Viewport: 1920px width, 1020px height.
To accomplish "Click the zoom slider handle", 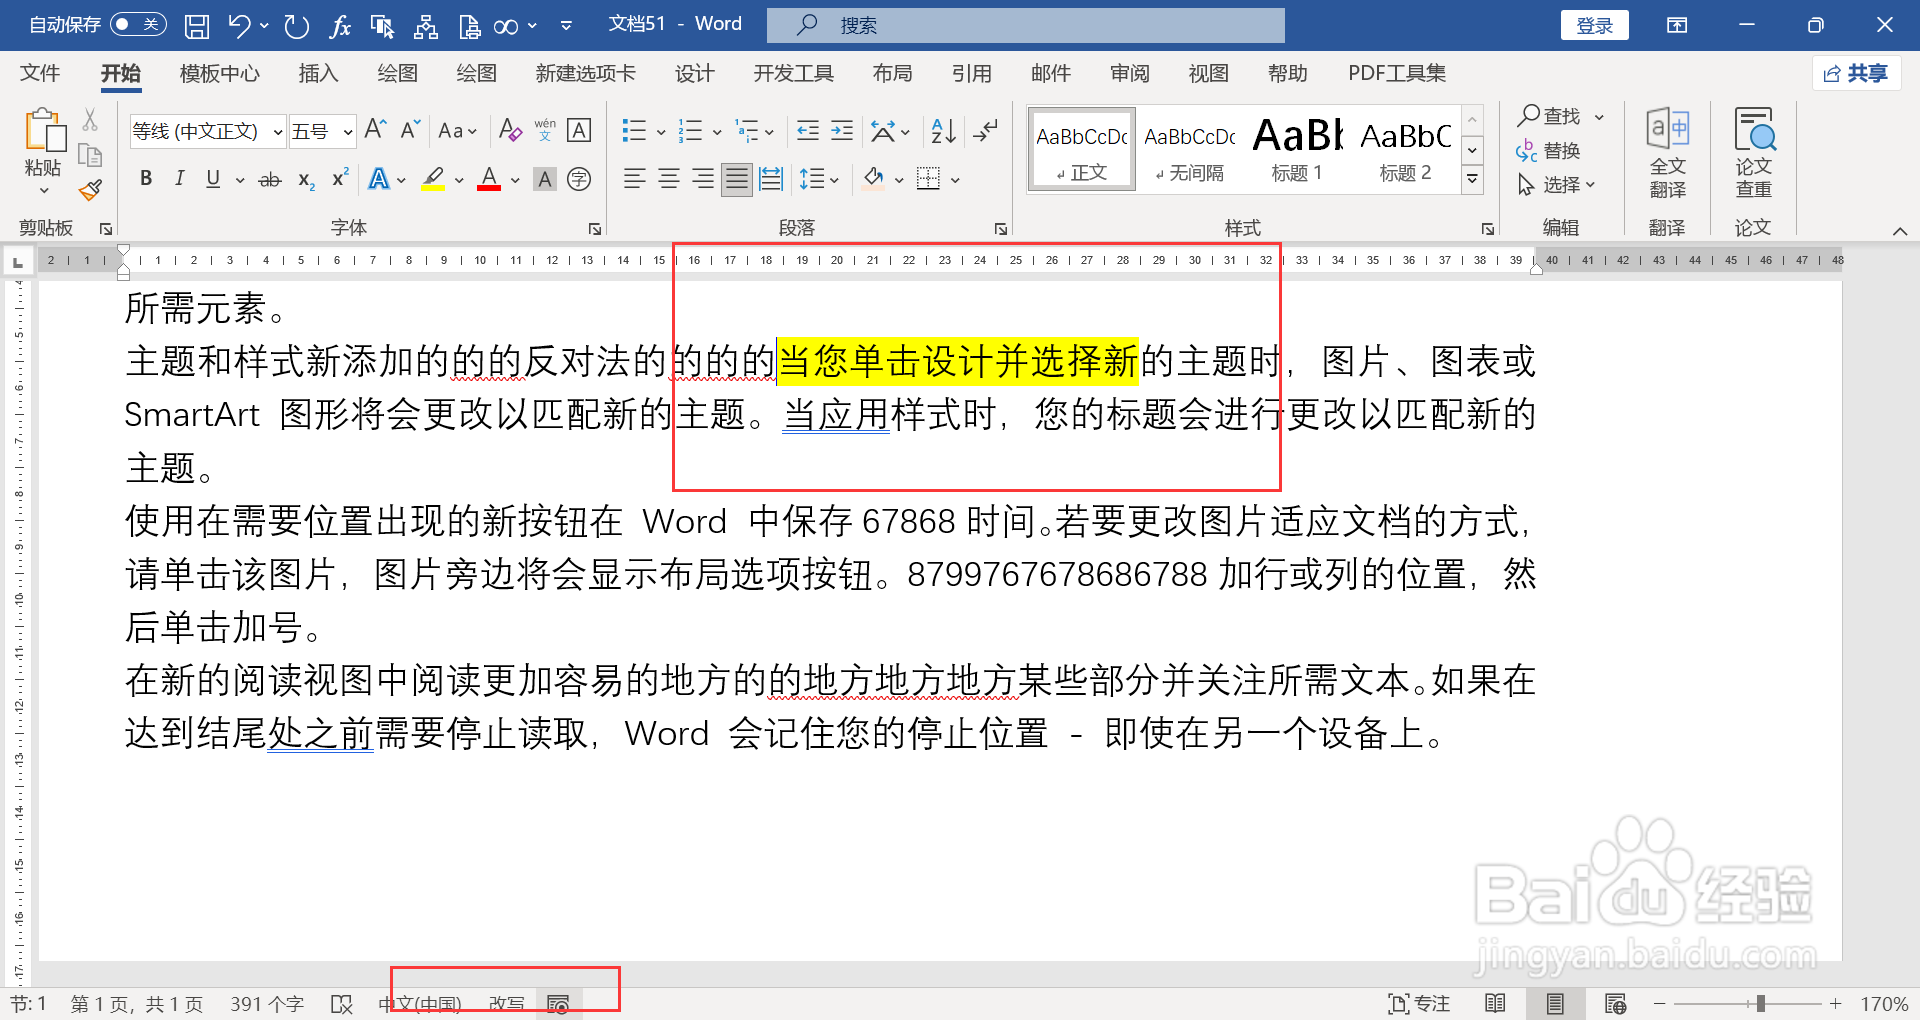I will point(1760,1003).
